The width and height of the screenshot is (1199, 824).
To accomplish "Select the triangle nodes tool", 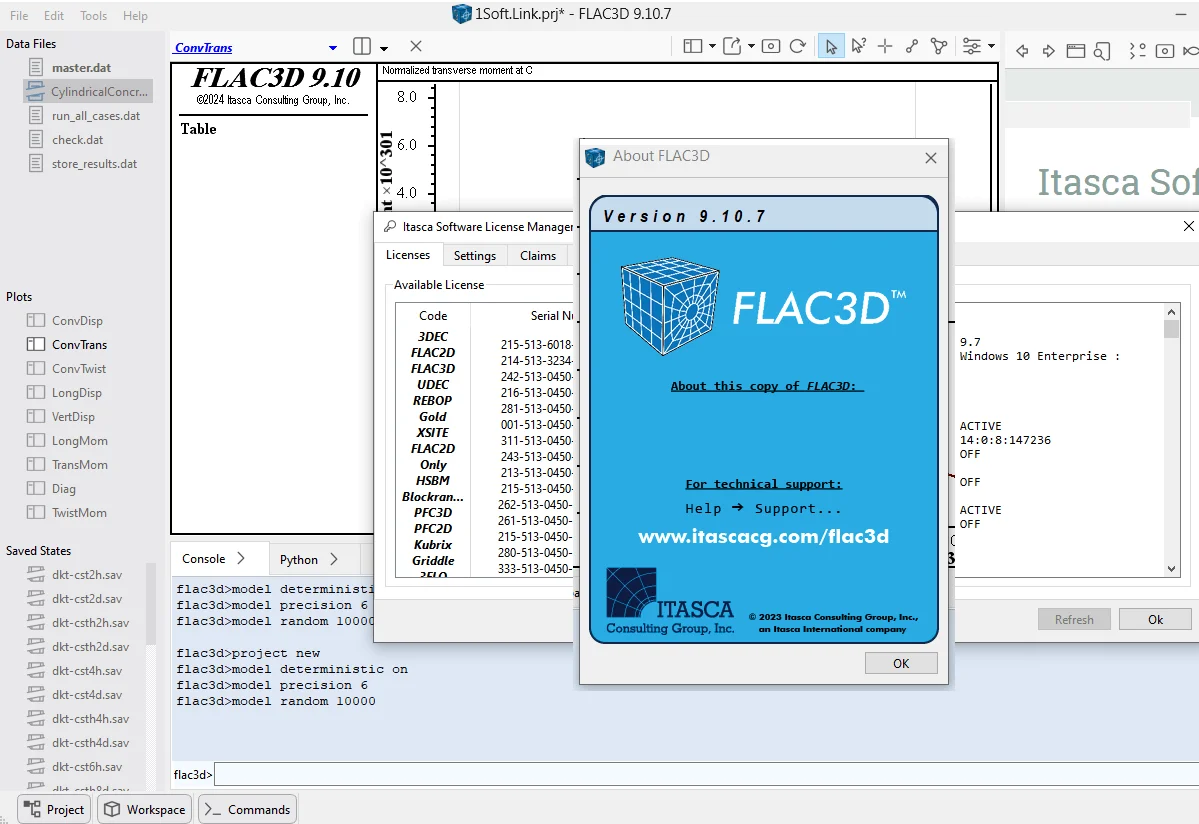I will (939, 47).
